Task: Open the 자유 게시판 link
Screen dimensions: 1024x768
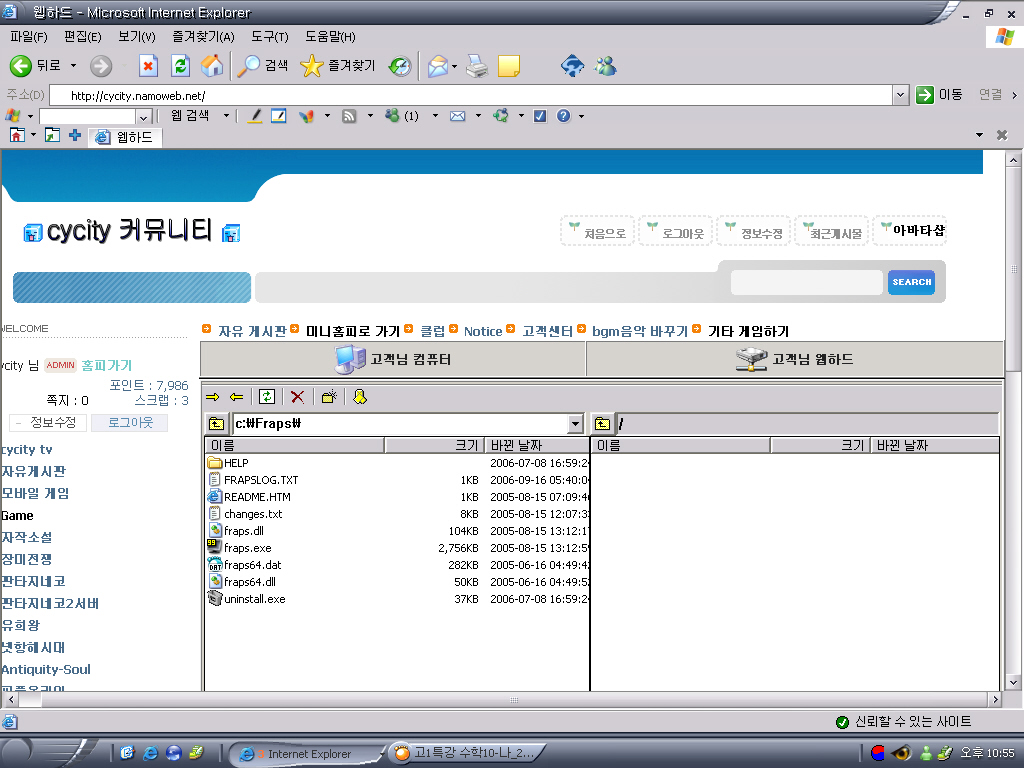Action: 252,331
